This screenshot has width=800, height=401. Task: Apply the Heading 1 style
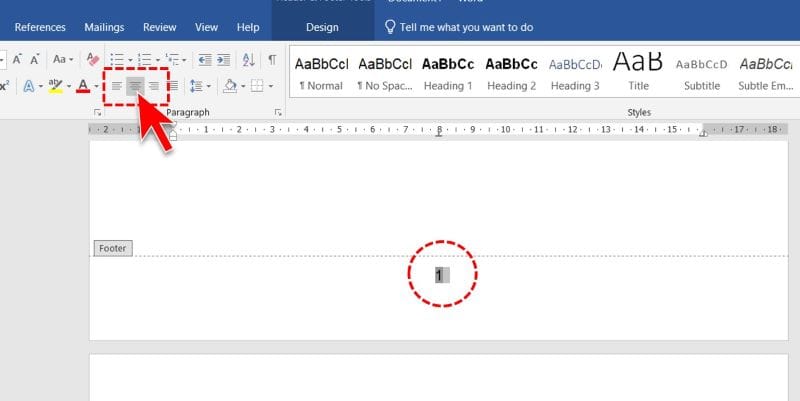coord(448,72)
